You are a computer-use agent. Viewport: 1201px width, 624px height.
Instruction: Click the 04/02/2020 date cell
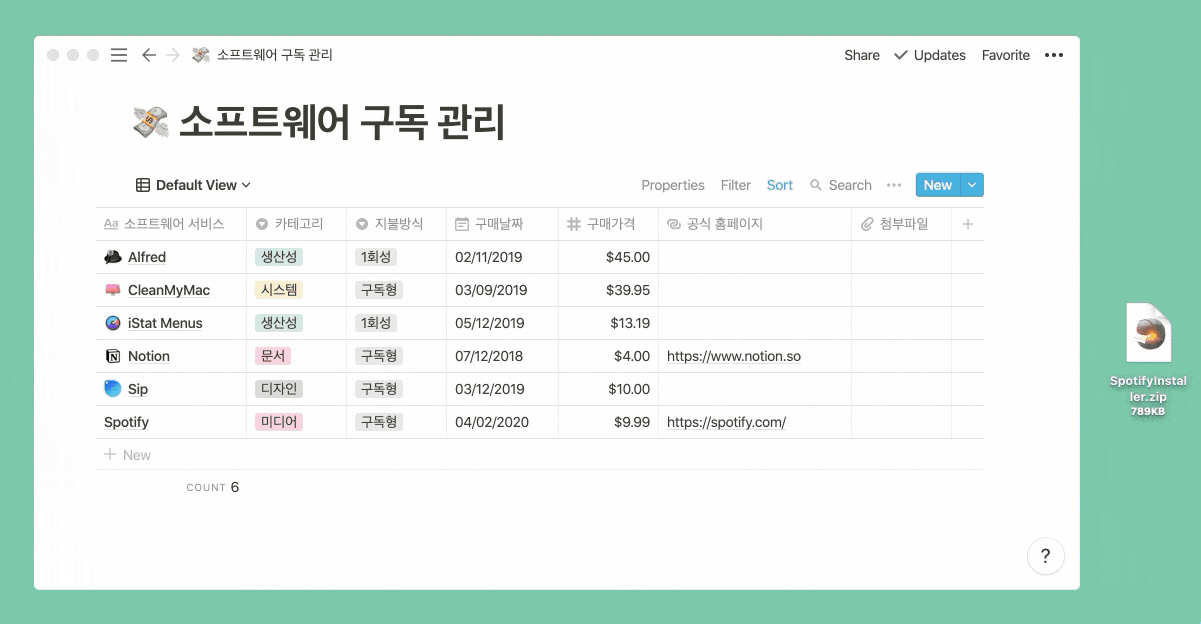coord(502,422)
